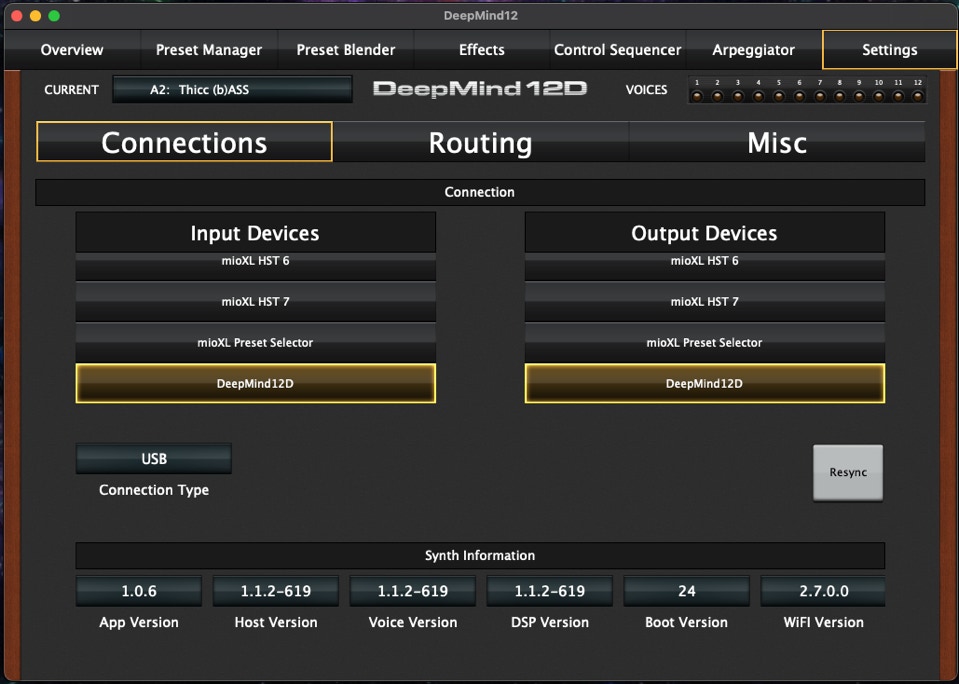The height and width of the screenshot is (684, 959).
Task: Click voice indicator LED 1
Action: coord(697,95)
